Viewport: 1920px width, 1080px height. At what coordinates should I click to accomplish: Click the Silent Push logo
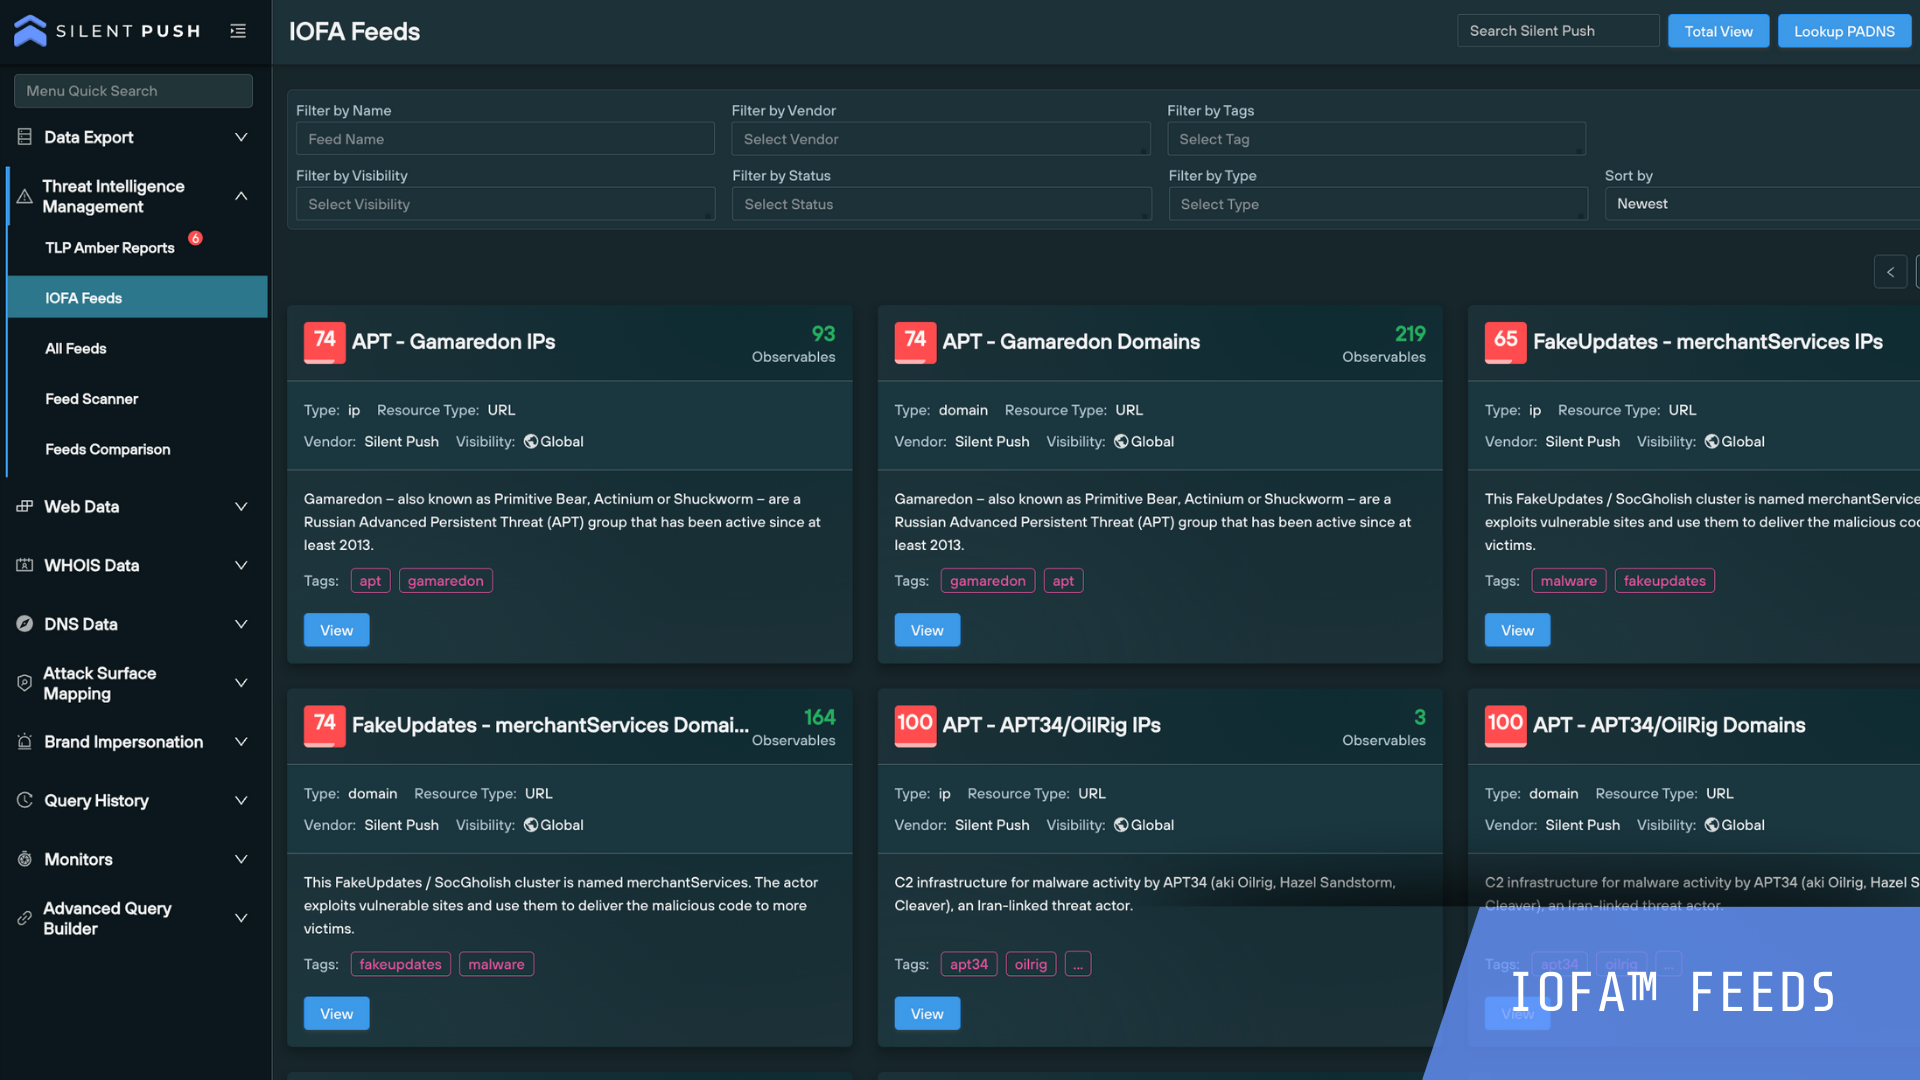[107, 31]
